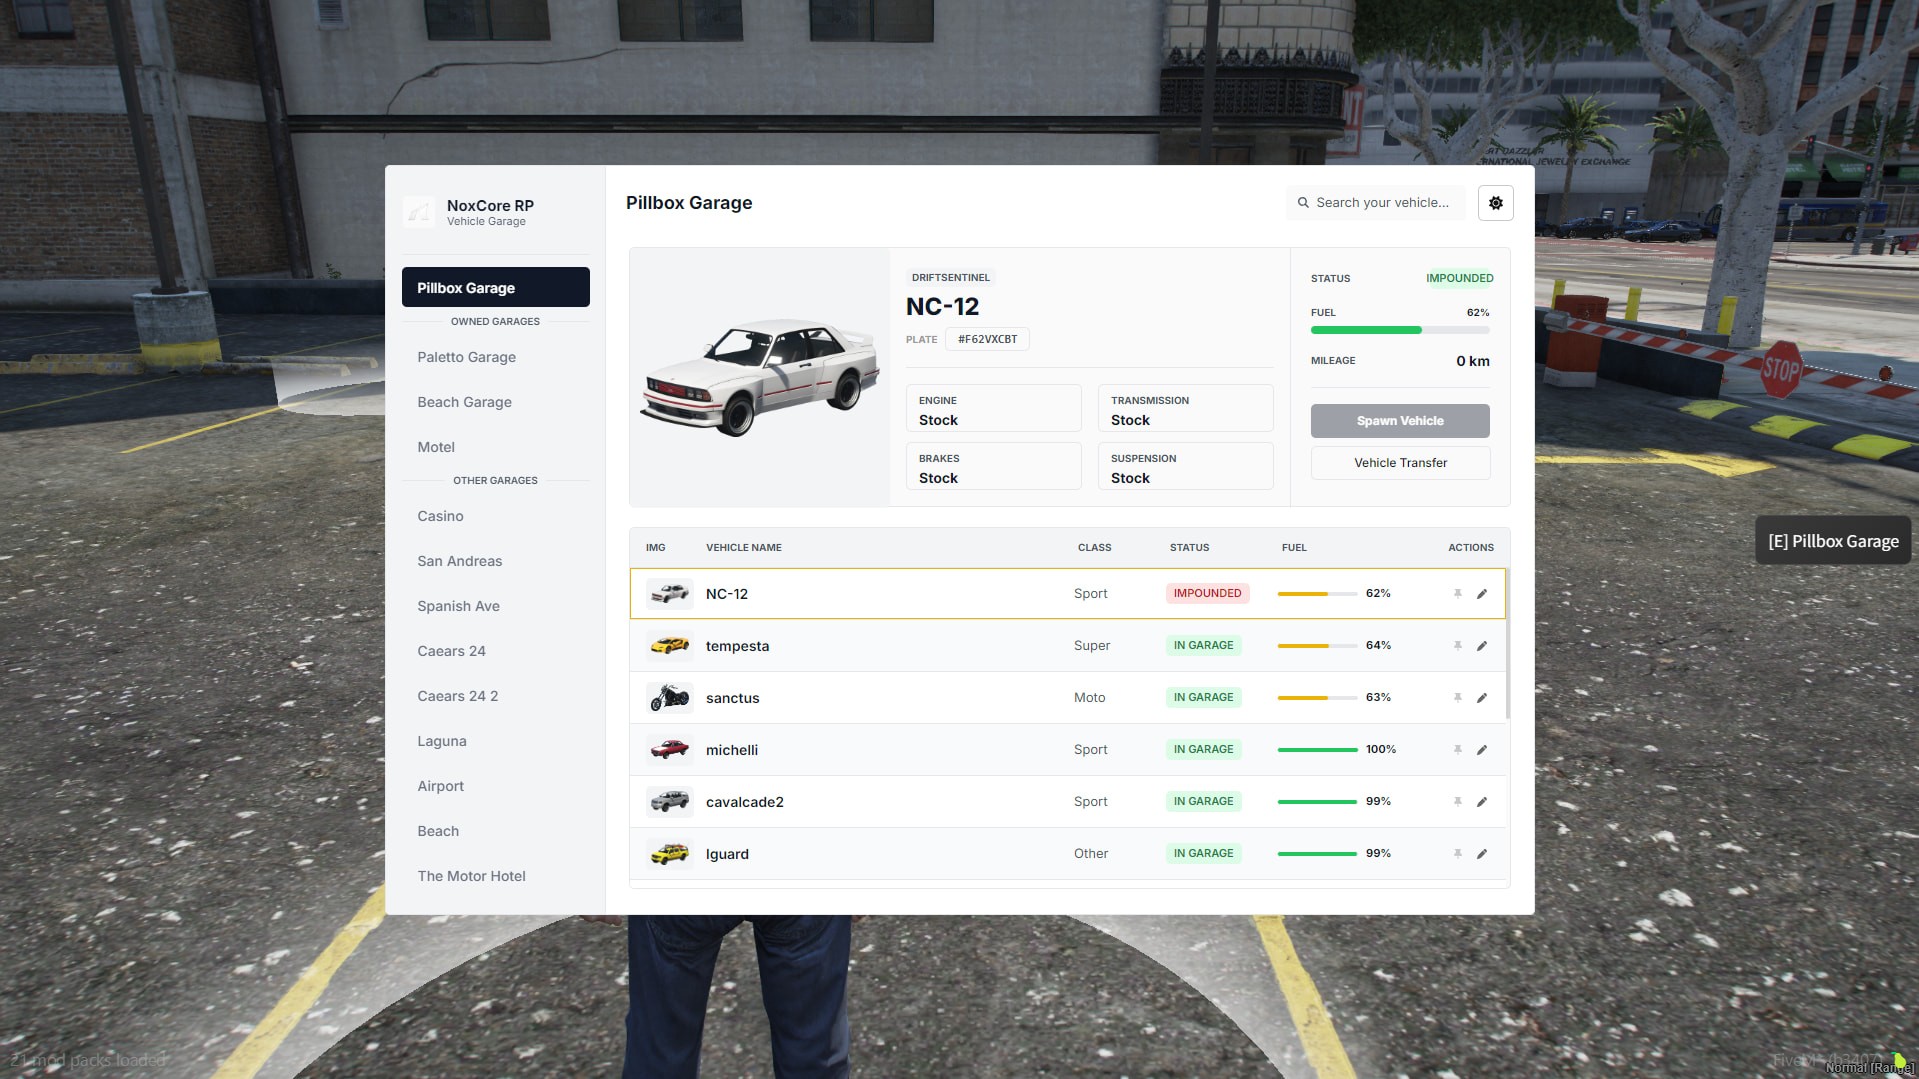
Task: Click the IN GARAGE badge for sanctus
Action: pos(1203,698)
